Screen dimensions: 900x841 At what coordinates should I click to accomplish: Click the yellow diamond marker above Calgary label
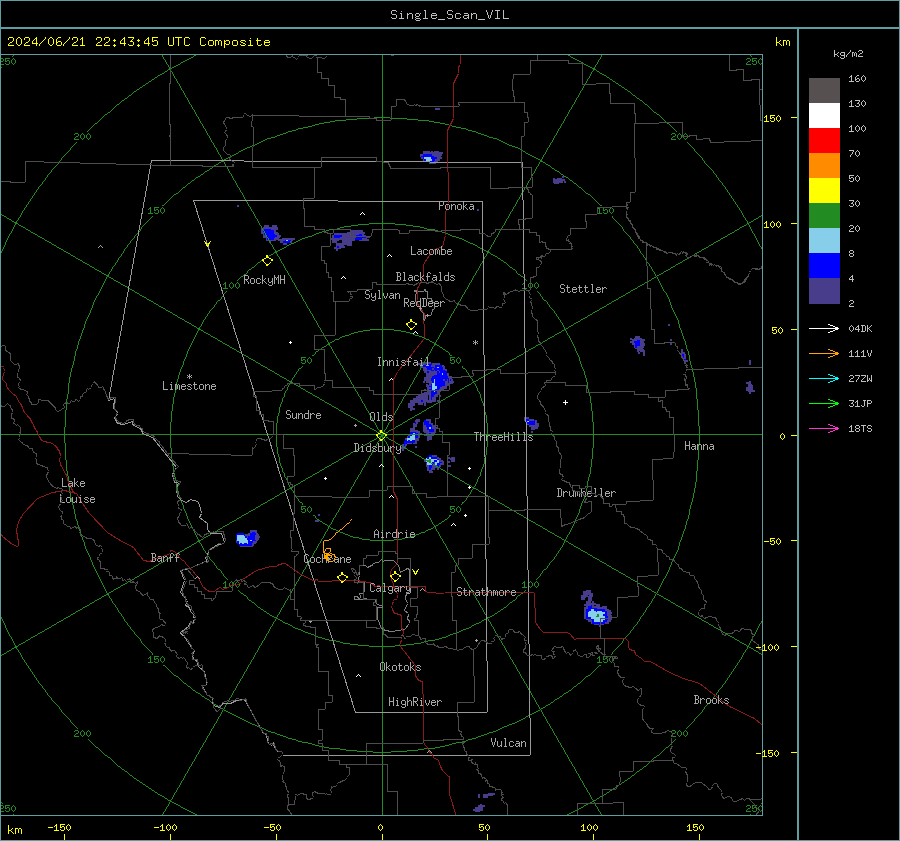(395, 576)
